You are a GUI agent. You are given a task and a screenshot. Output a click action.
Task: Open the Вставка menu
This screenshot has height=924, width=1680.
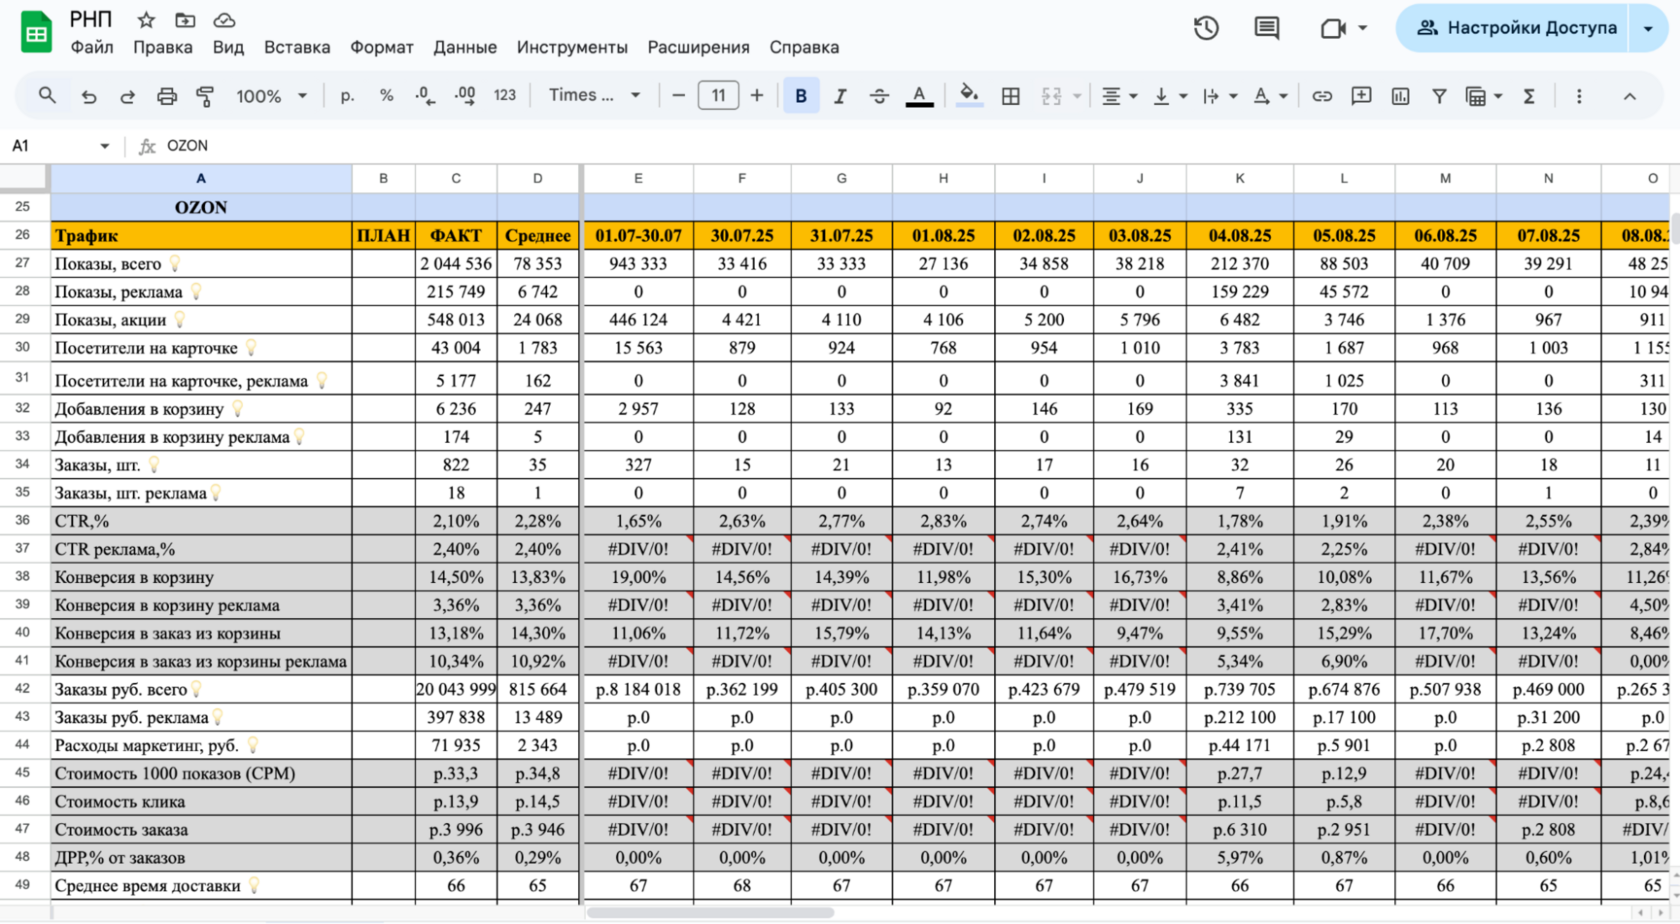(x=297, y=47)
